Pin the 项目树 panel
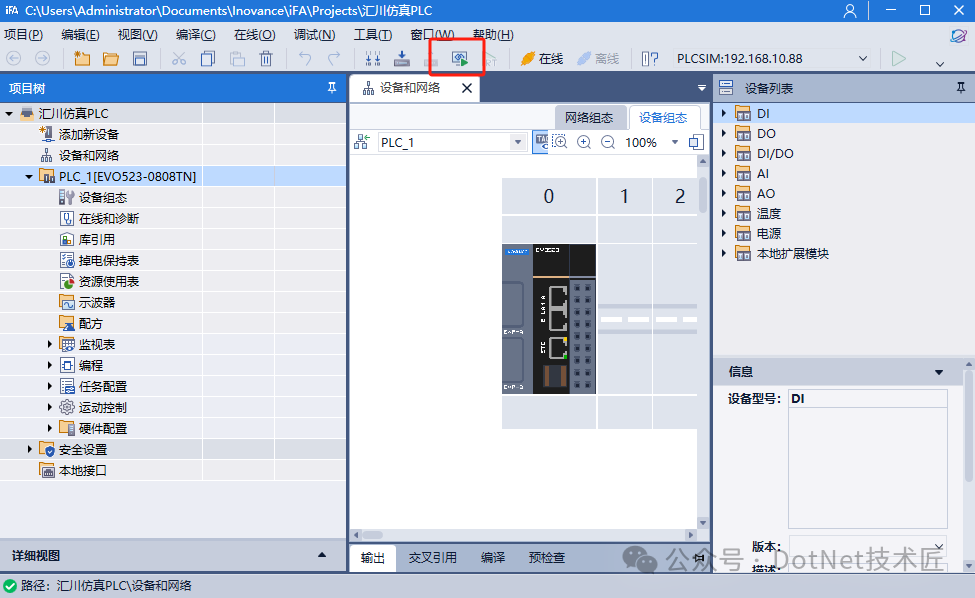975x598 pixels. click(332, 88)
